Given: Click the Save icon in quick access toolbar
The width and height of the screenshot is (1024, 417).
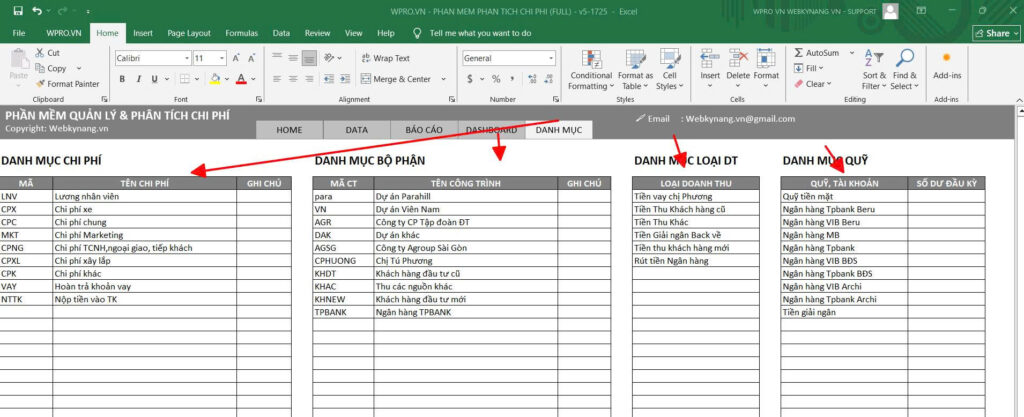Looking at the screenshot, I should click(14, 11).
